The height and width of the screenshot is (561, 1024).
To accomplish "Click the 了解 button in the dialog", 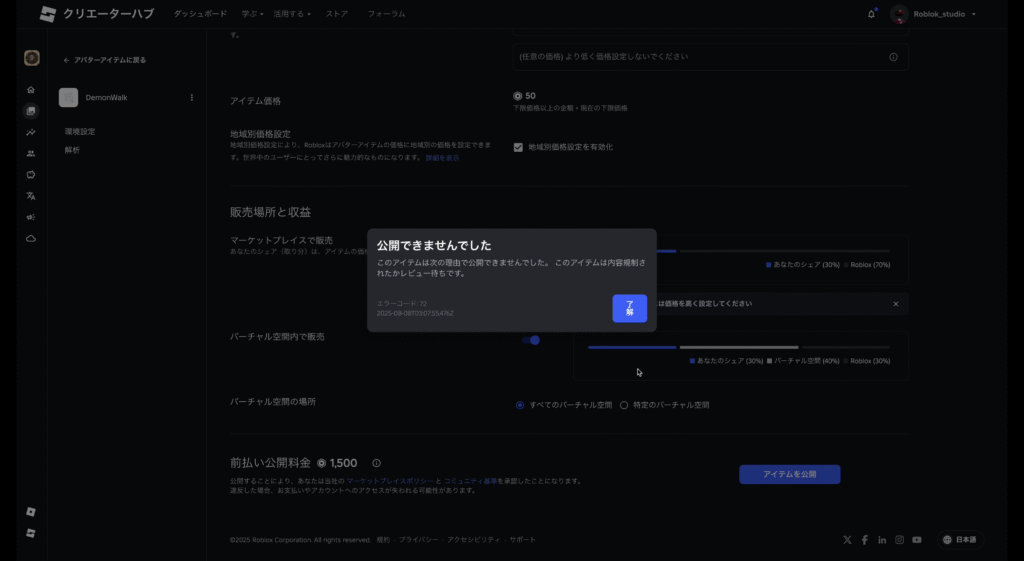I will tap(630, 308).
